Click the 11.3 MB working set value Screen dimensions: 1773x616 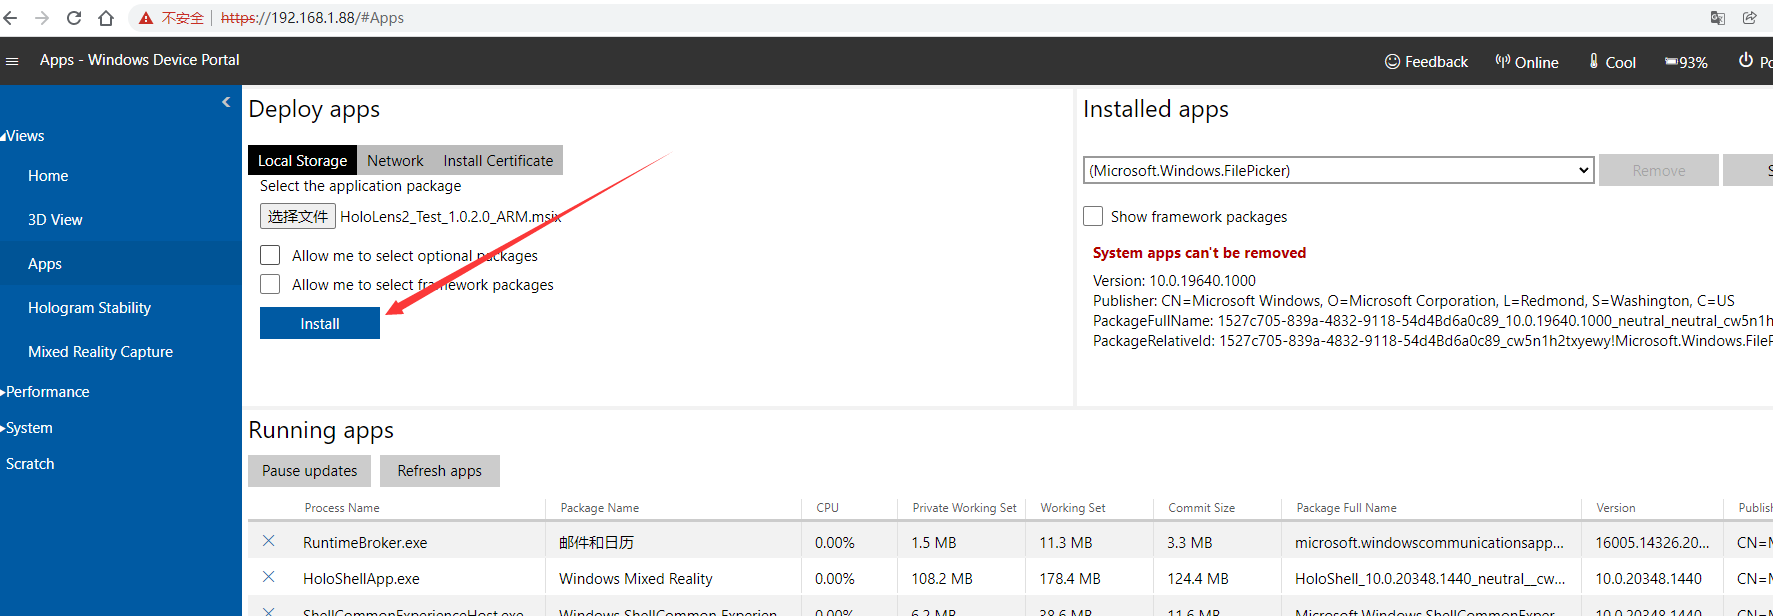click(x=1066, y=543)
